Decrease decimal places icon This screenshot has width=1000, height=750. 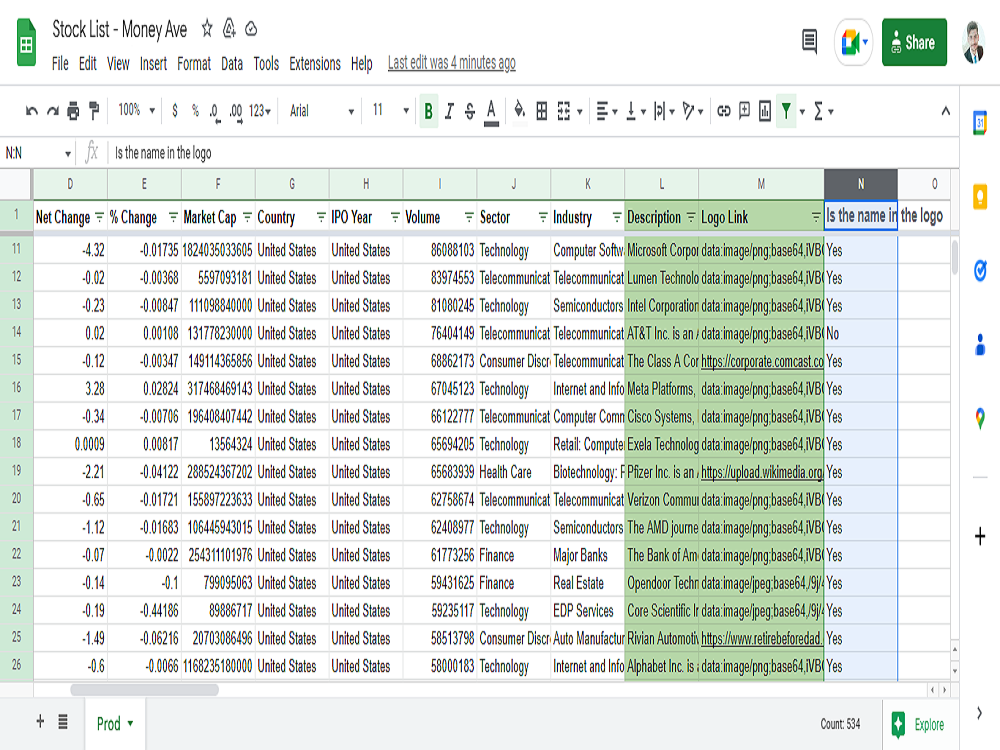click(x=214, y=112)
